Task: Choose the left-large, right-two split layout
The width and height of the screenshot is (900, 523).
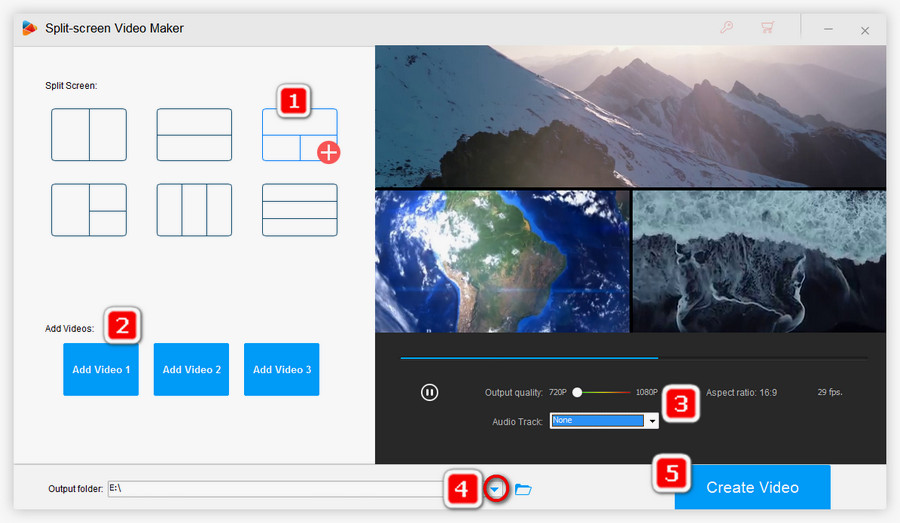Action: pos(89,210)
